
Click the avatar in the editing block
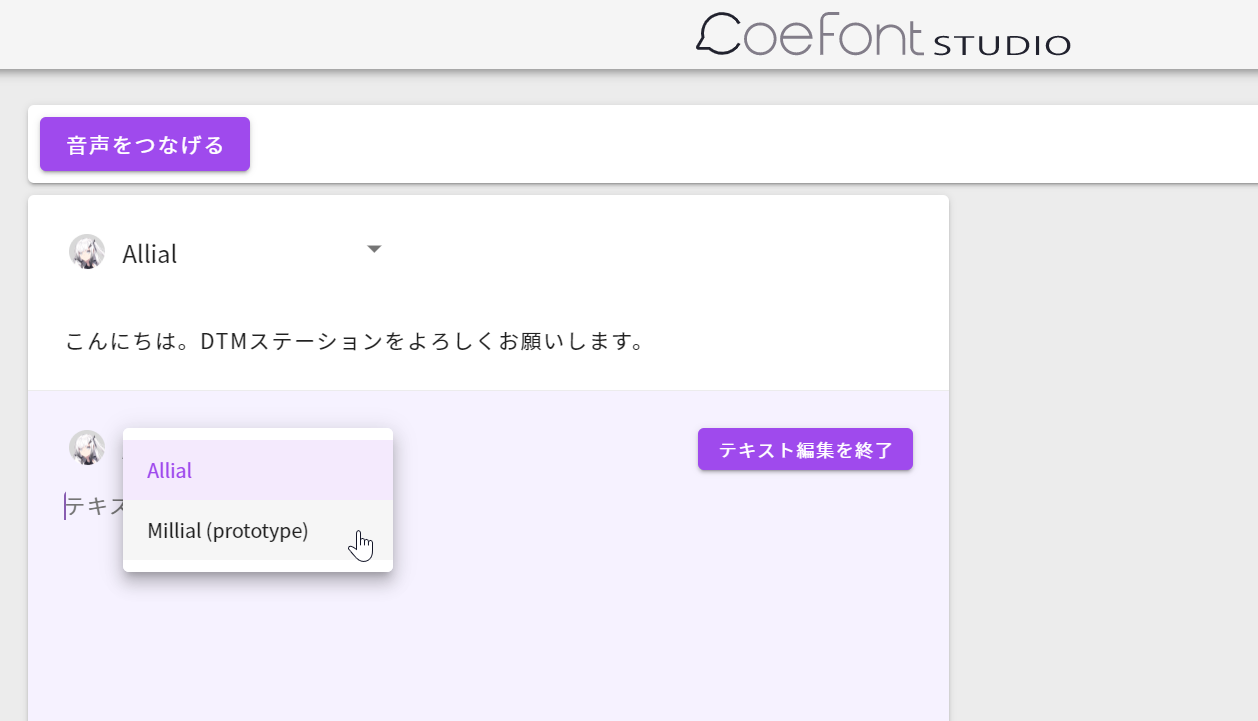pyautogui.click(x=87, y=448)
